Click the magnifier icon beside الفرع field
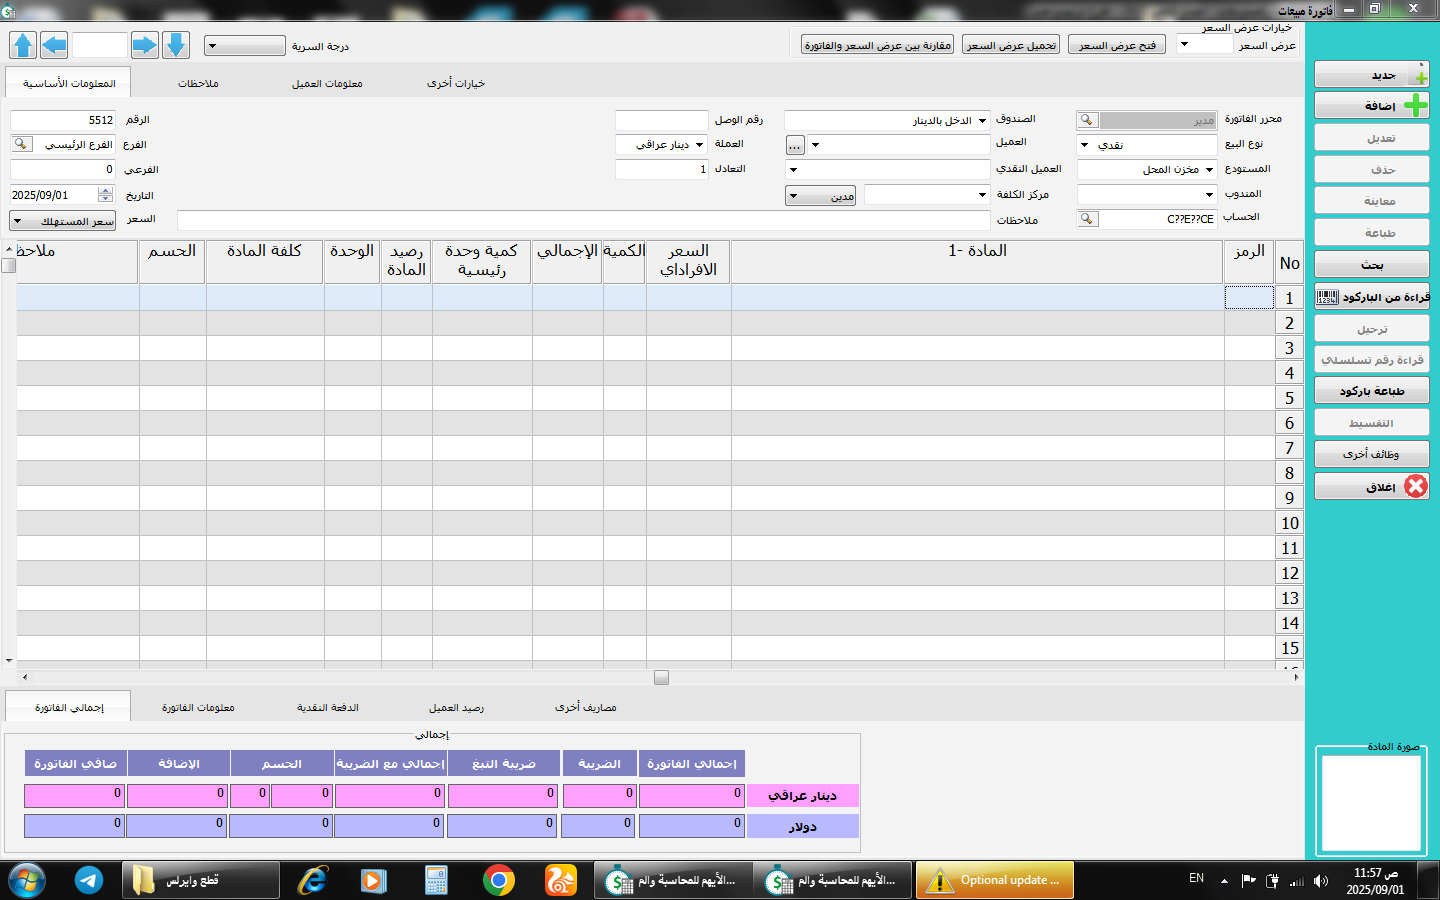 [x=20, y=144]
